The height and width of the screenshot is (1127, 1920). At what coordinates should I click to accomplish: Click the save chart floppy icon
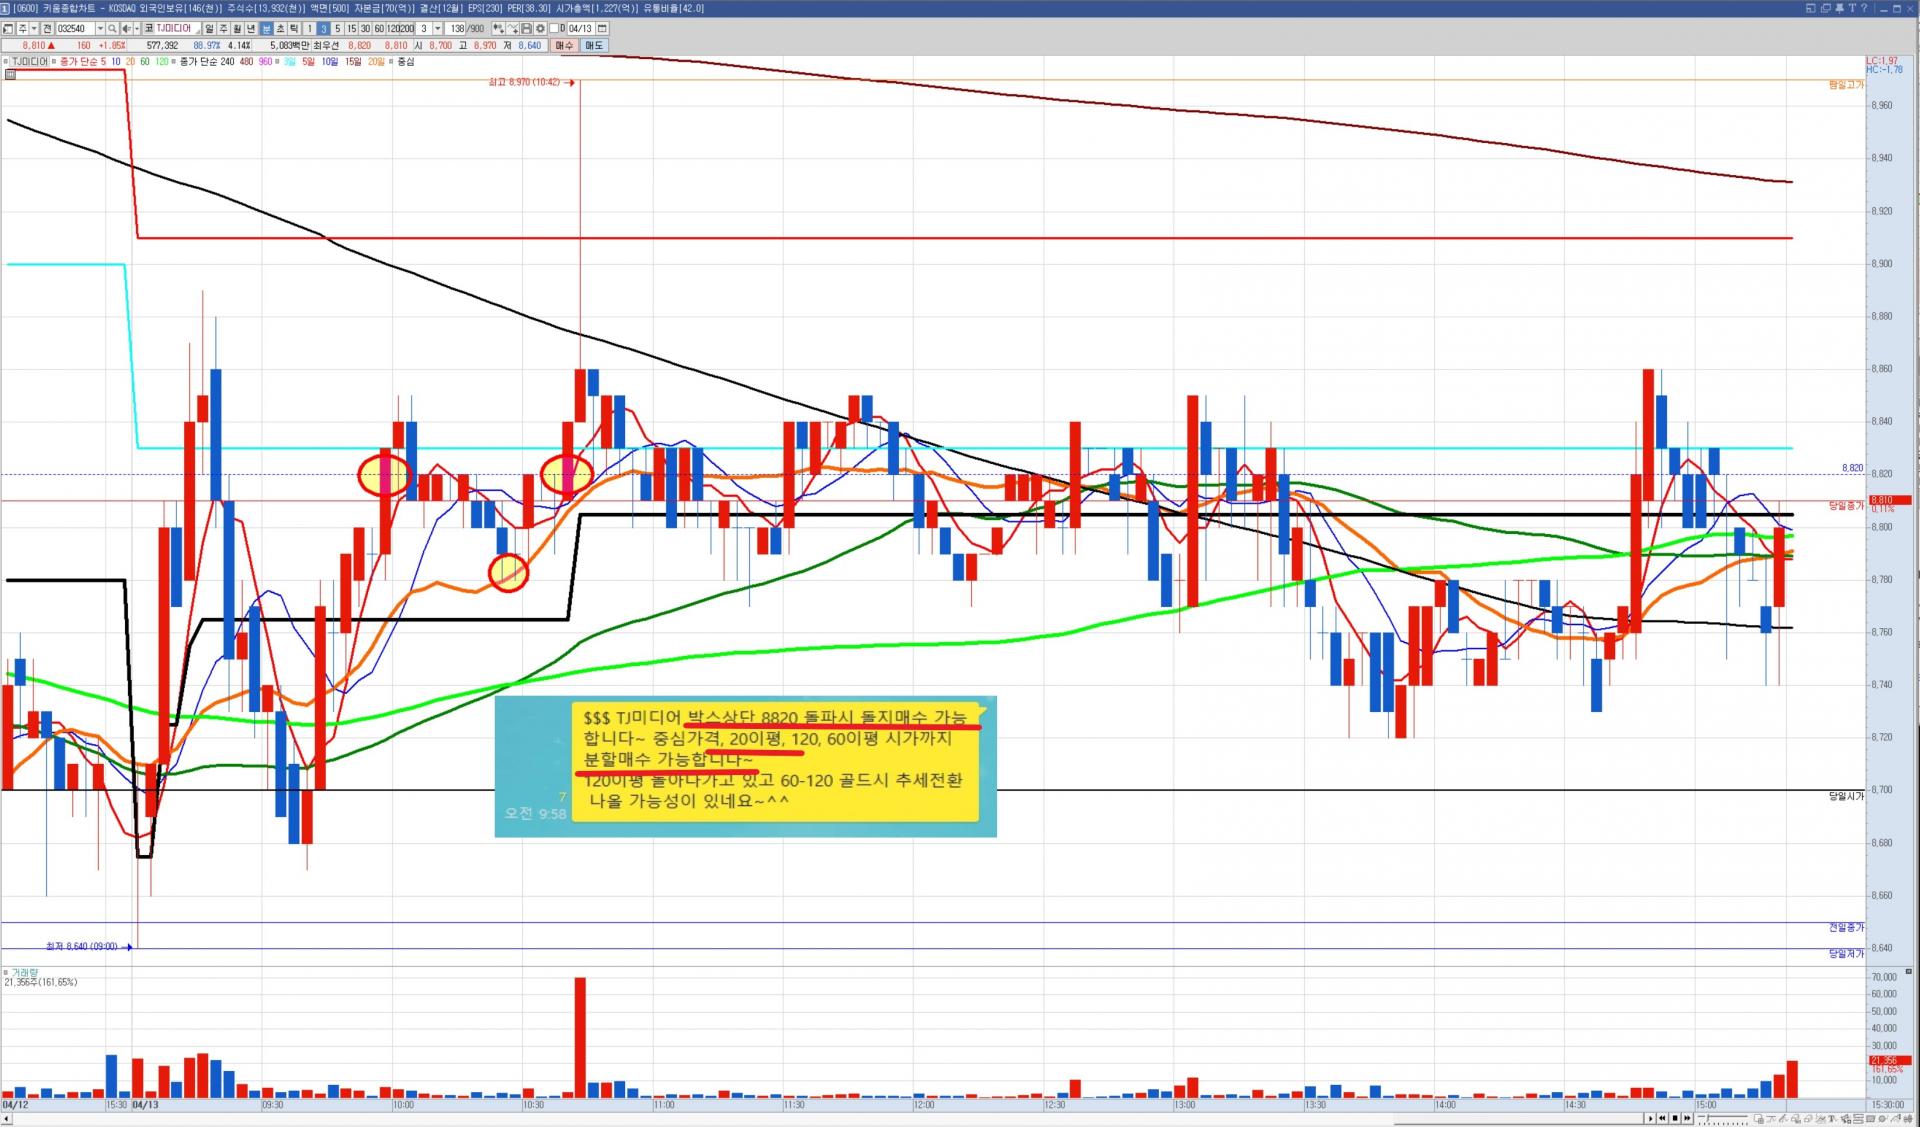(x=526, y=29)
